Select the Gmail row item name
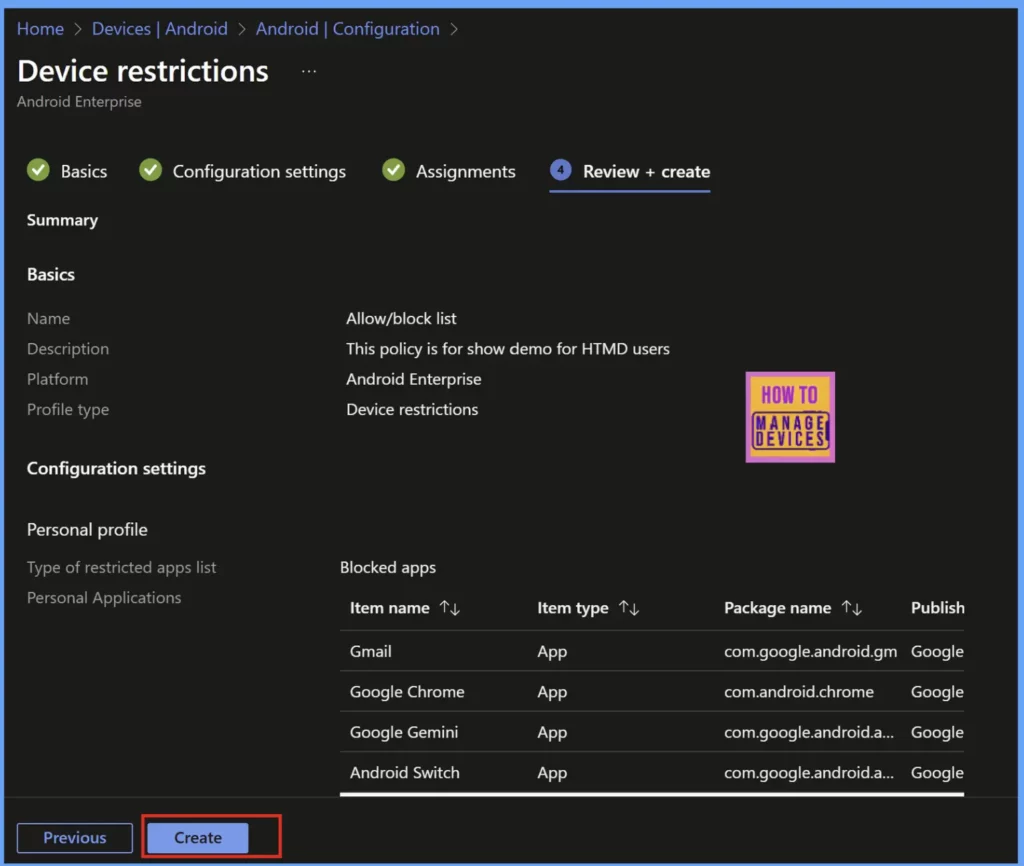 [x=371, y=651]
